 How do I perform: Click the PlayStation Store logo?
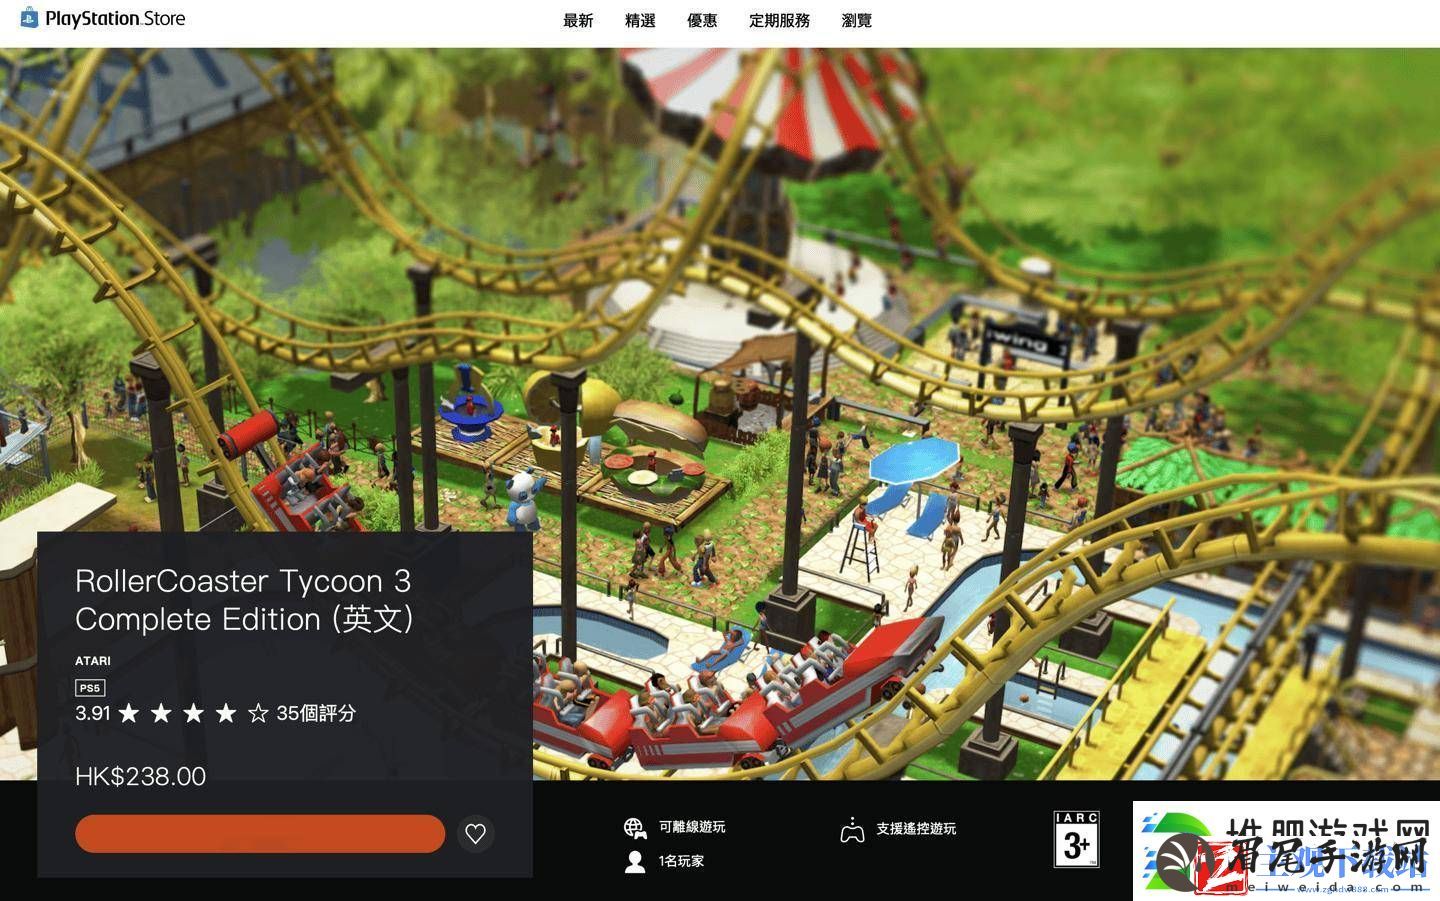[x=102, y=18]
